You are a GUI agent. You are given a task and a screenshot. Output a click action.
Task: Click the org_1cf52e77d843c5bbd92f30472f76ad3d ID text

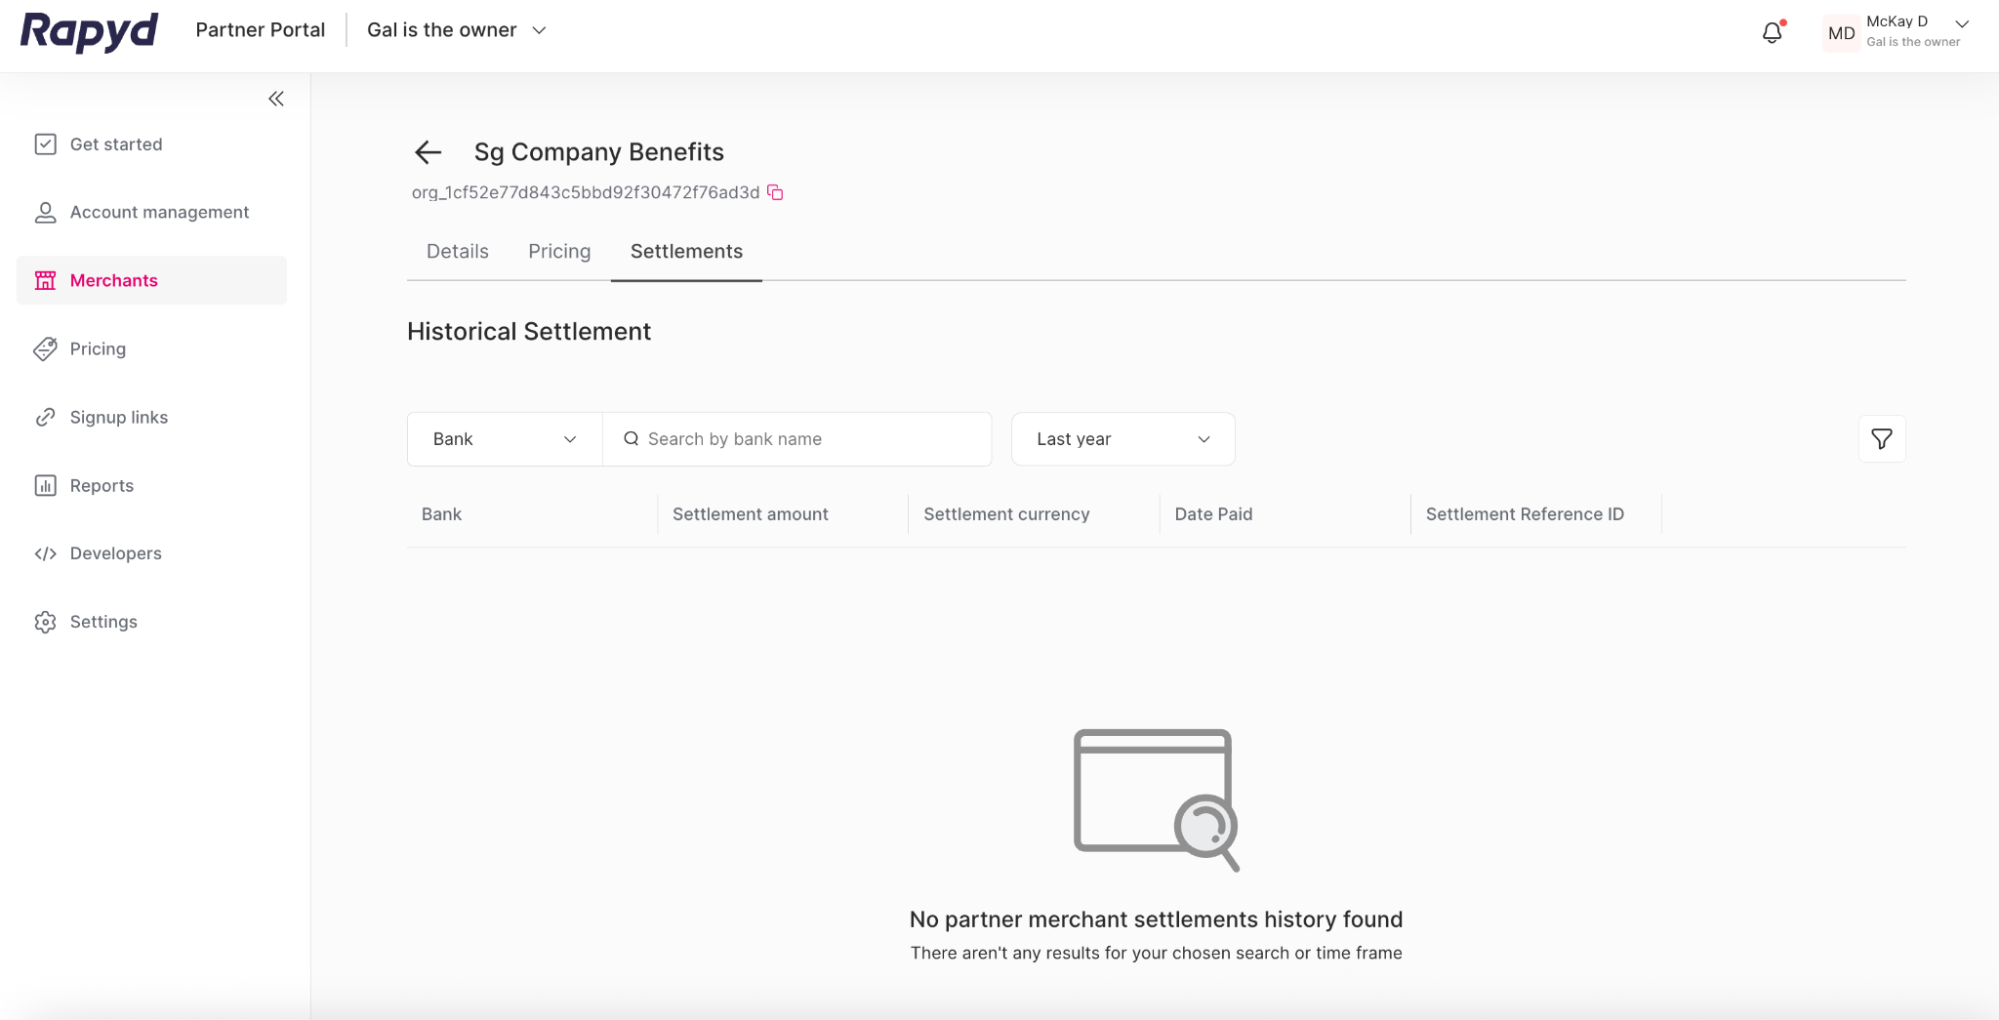pyautogui.click(x=585, y=192)
